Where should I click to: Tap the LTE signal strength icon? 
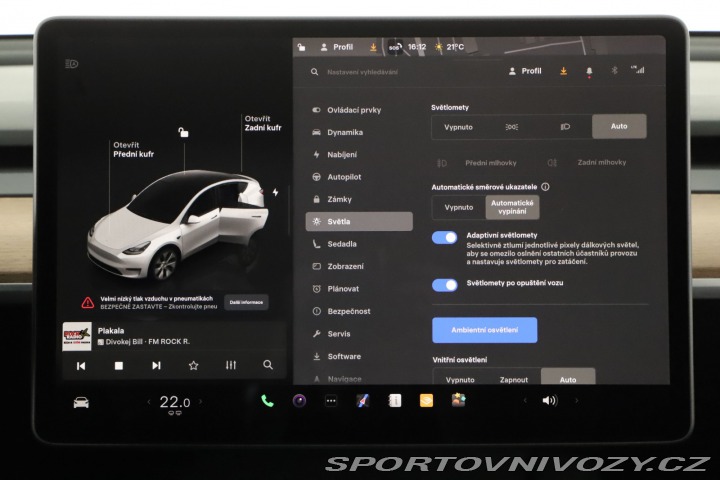click(x=637, y=70)
